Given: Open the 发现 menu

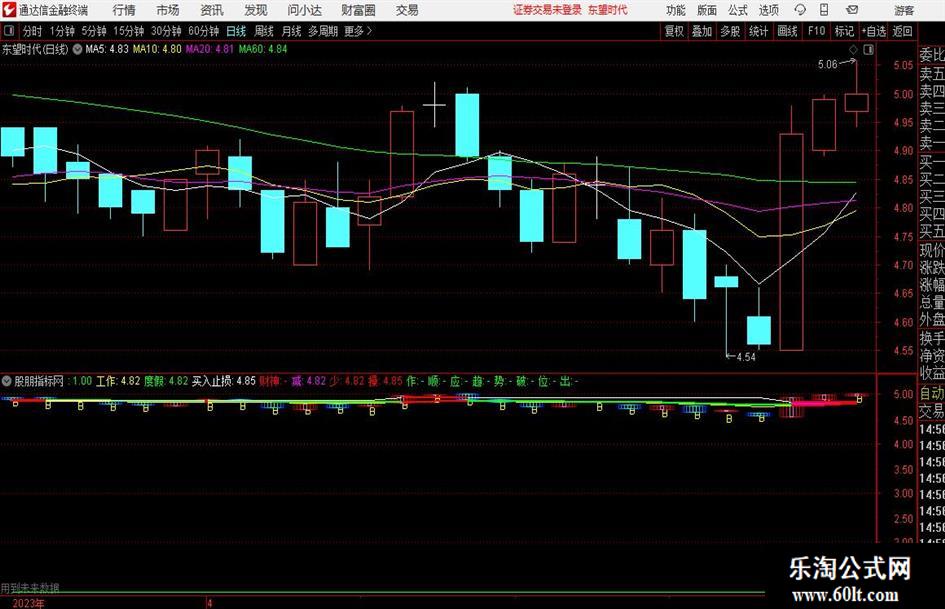Looking at the screenshot, I should coord(256,10).
